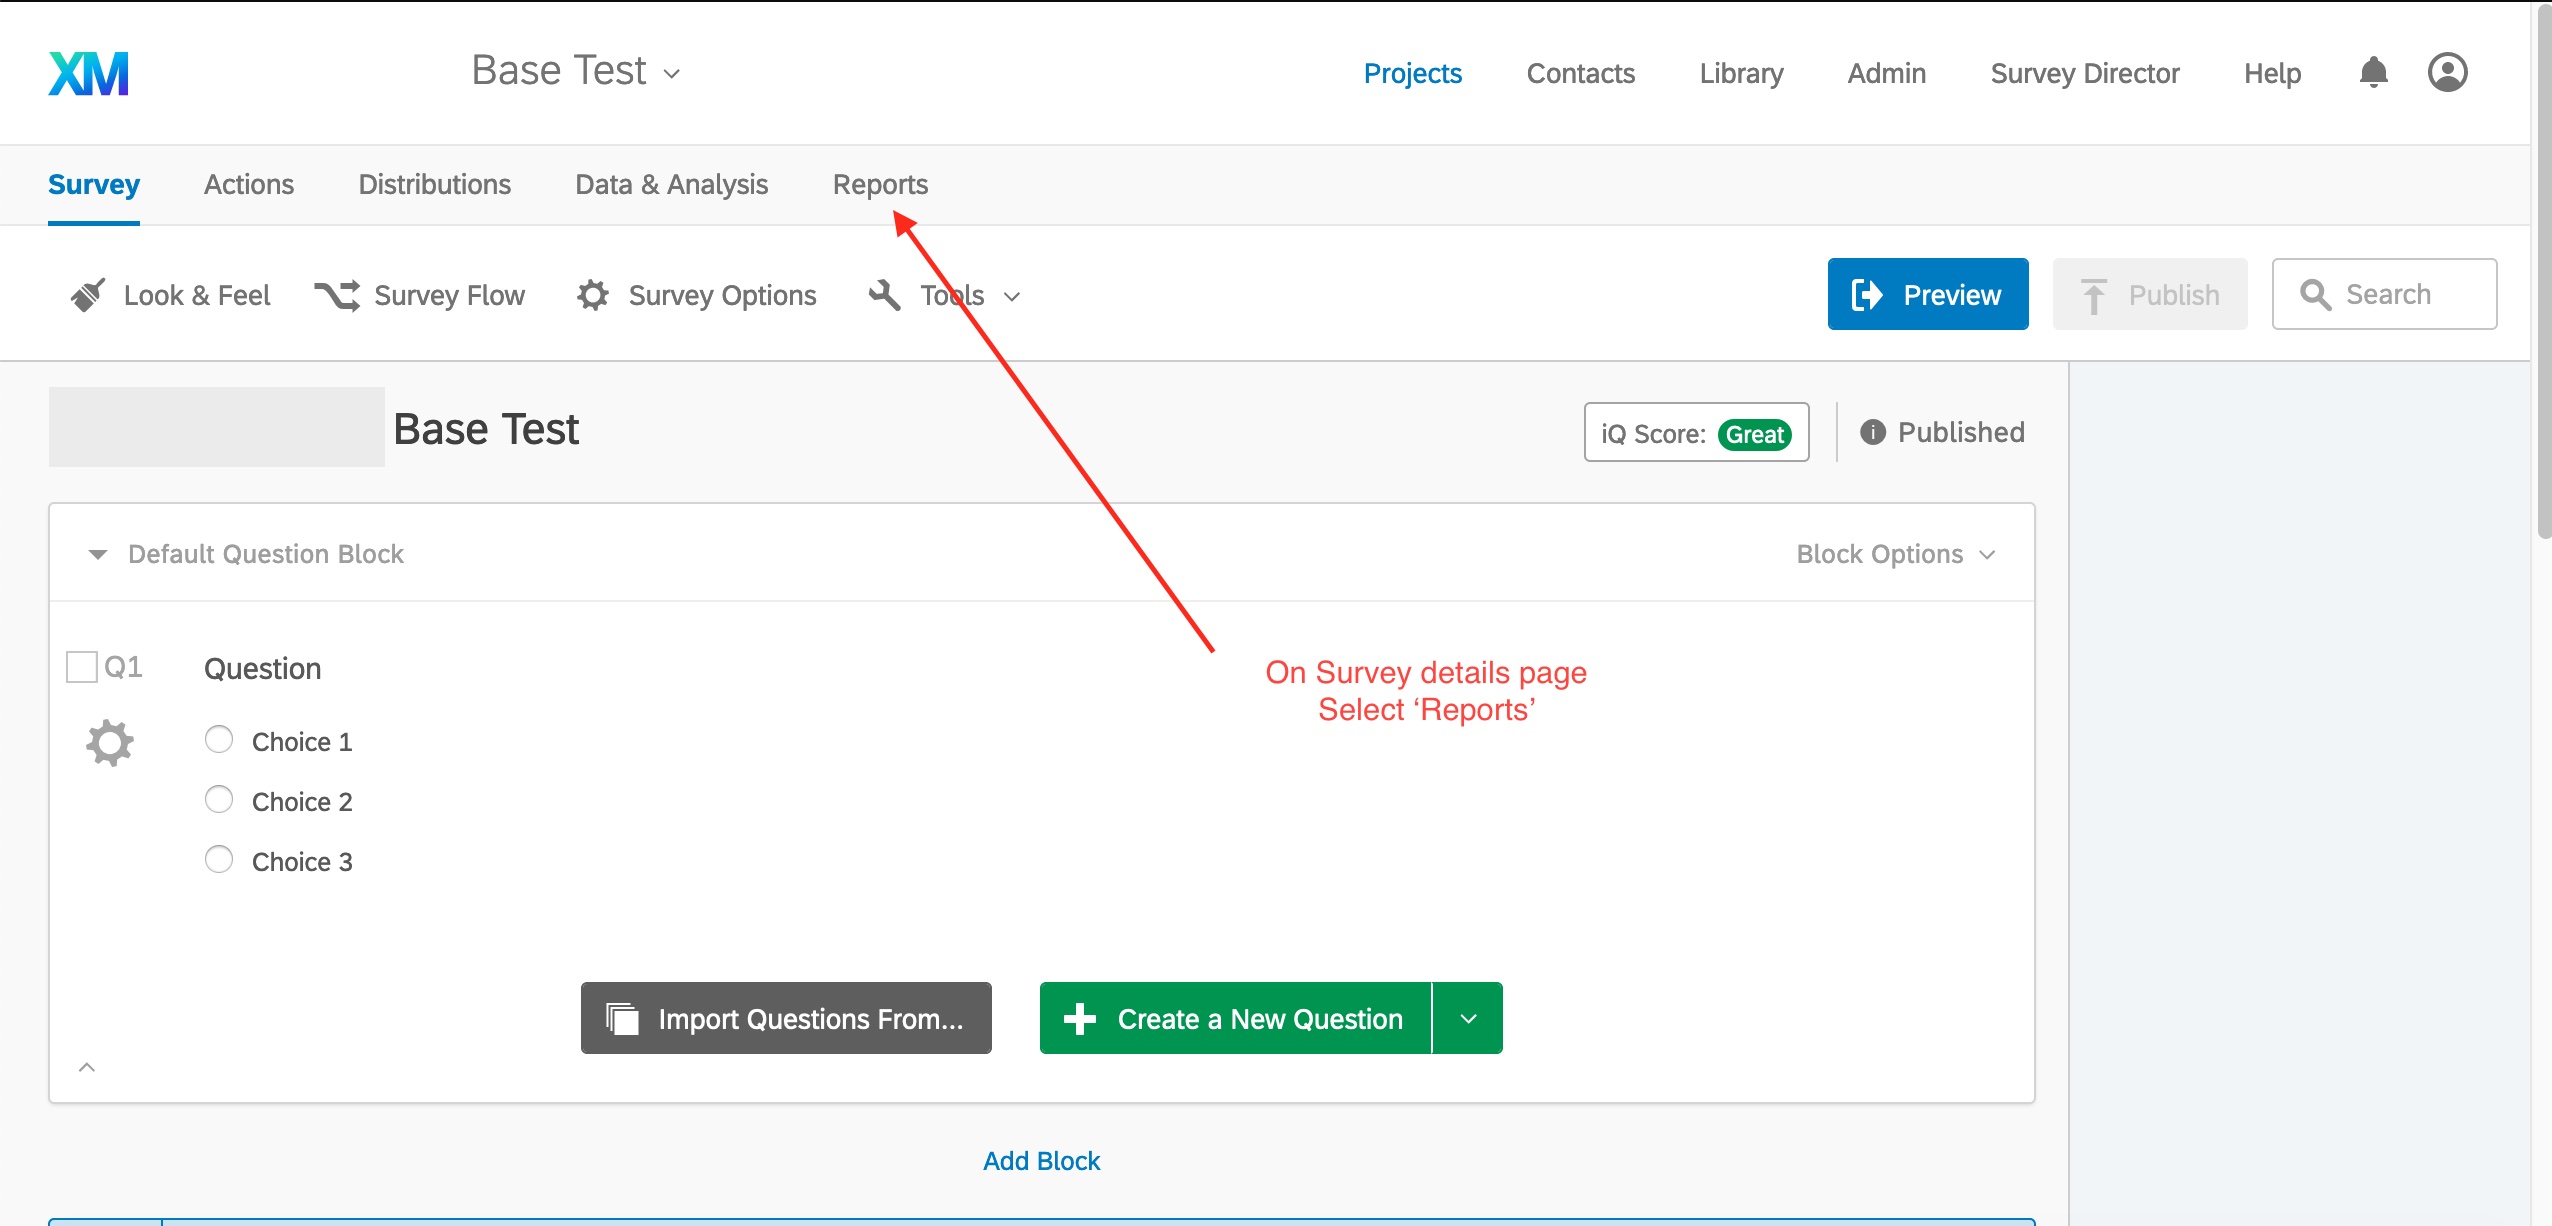Click the Q1 question settings gear
This screenshot has width=2552, height=1226.
(x=110, y=743)
